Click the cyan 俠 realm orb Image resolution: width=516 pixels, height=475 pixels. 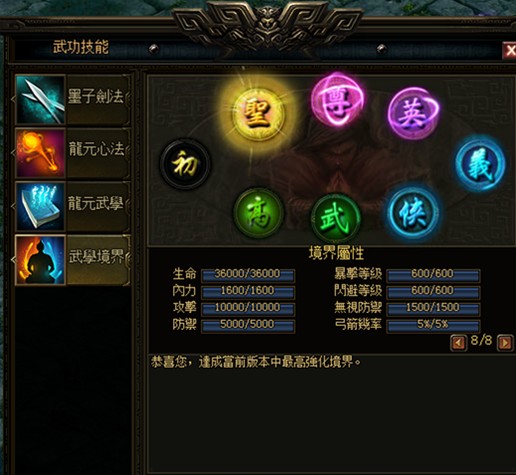click(x=414, y=214)
